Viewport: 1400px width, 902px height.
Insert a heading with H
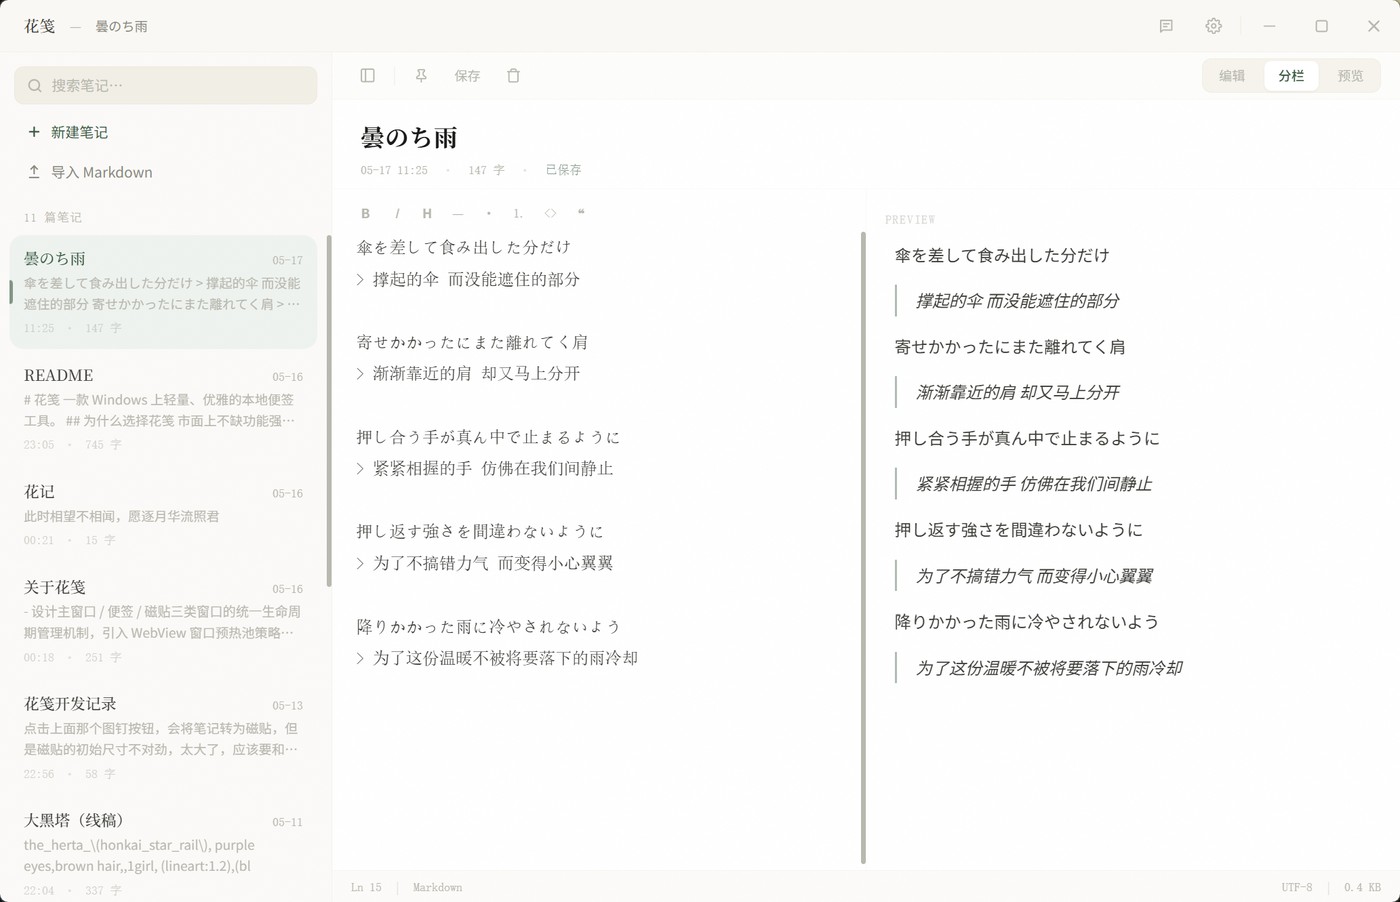tap(427, 213)
